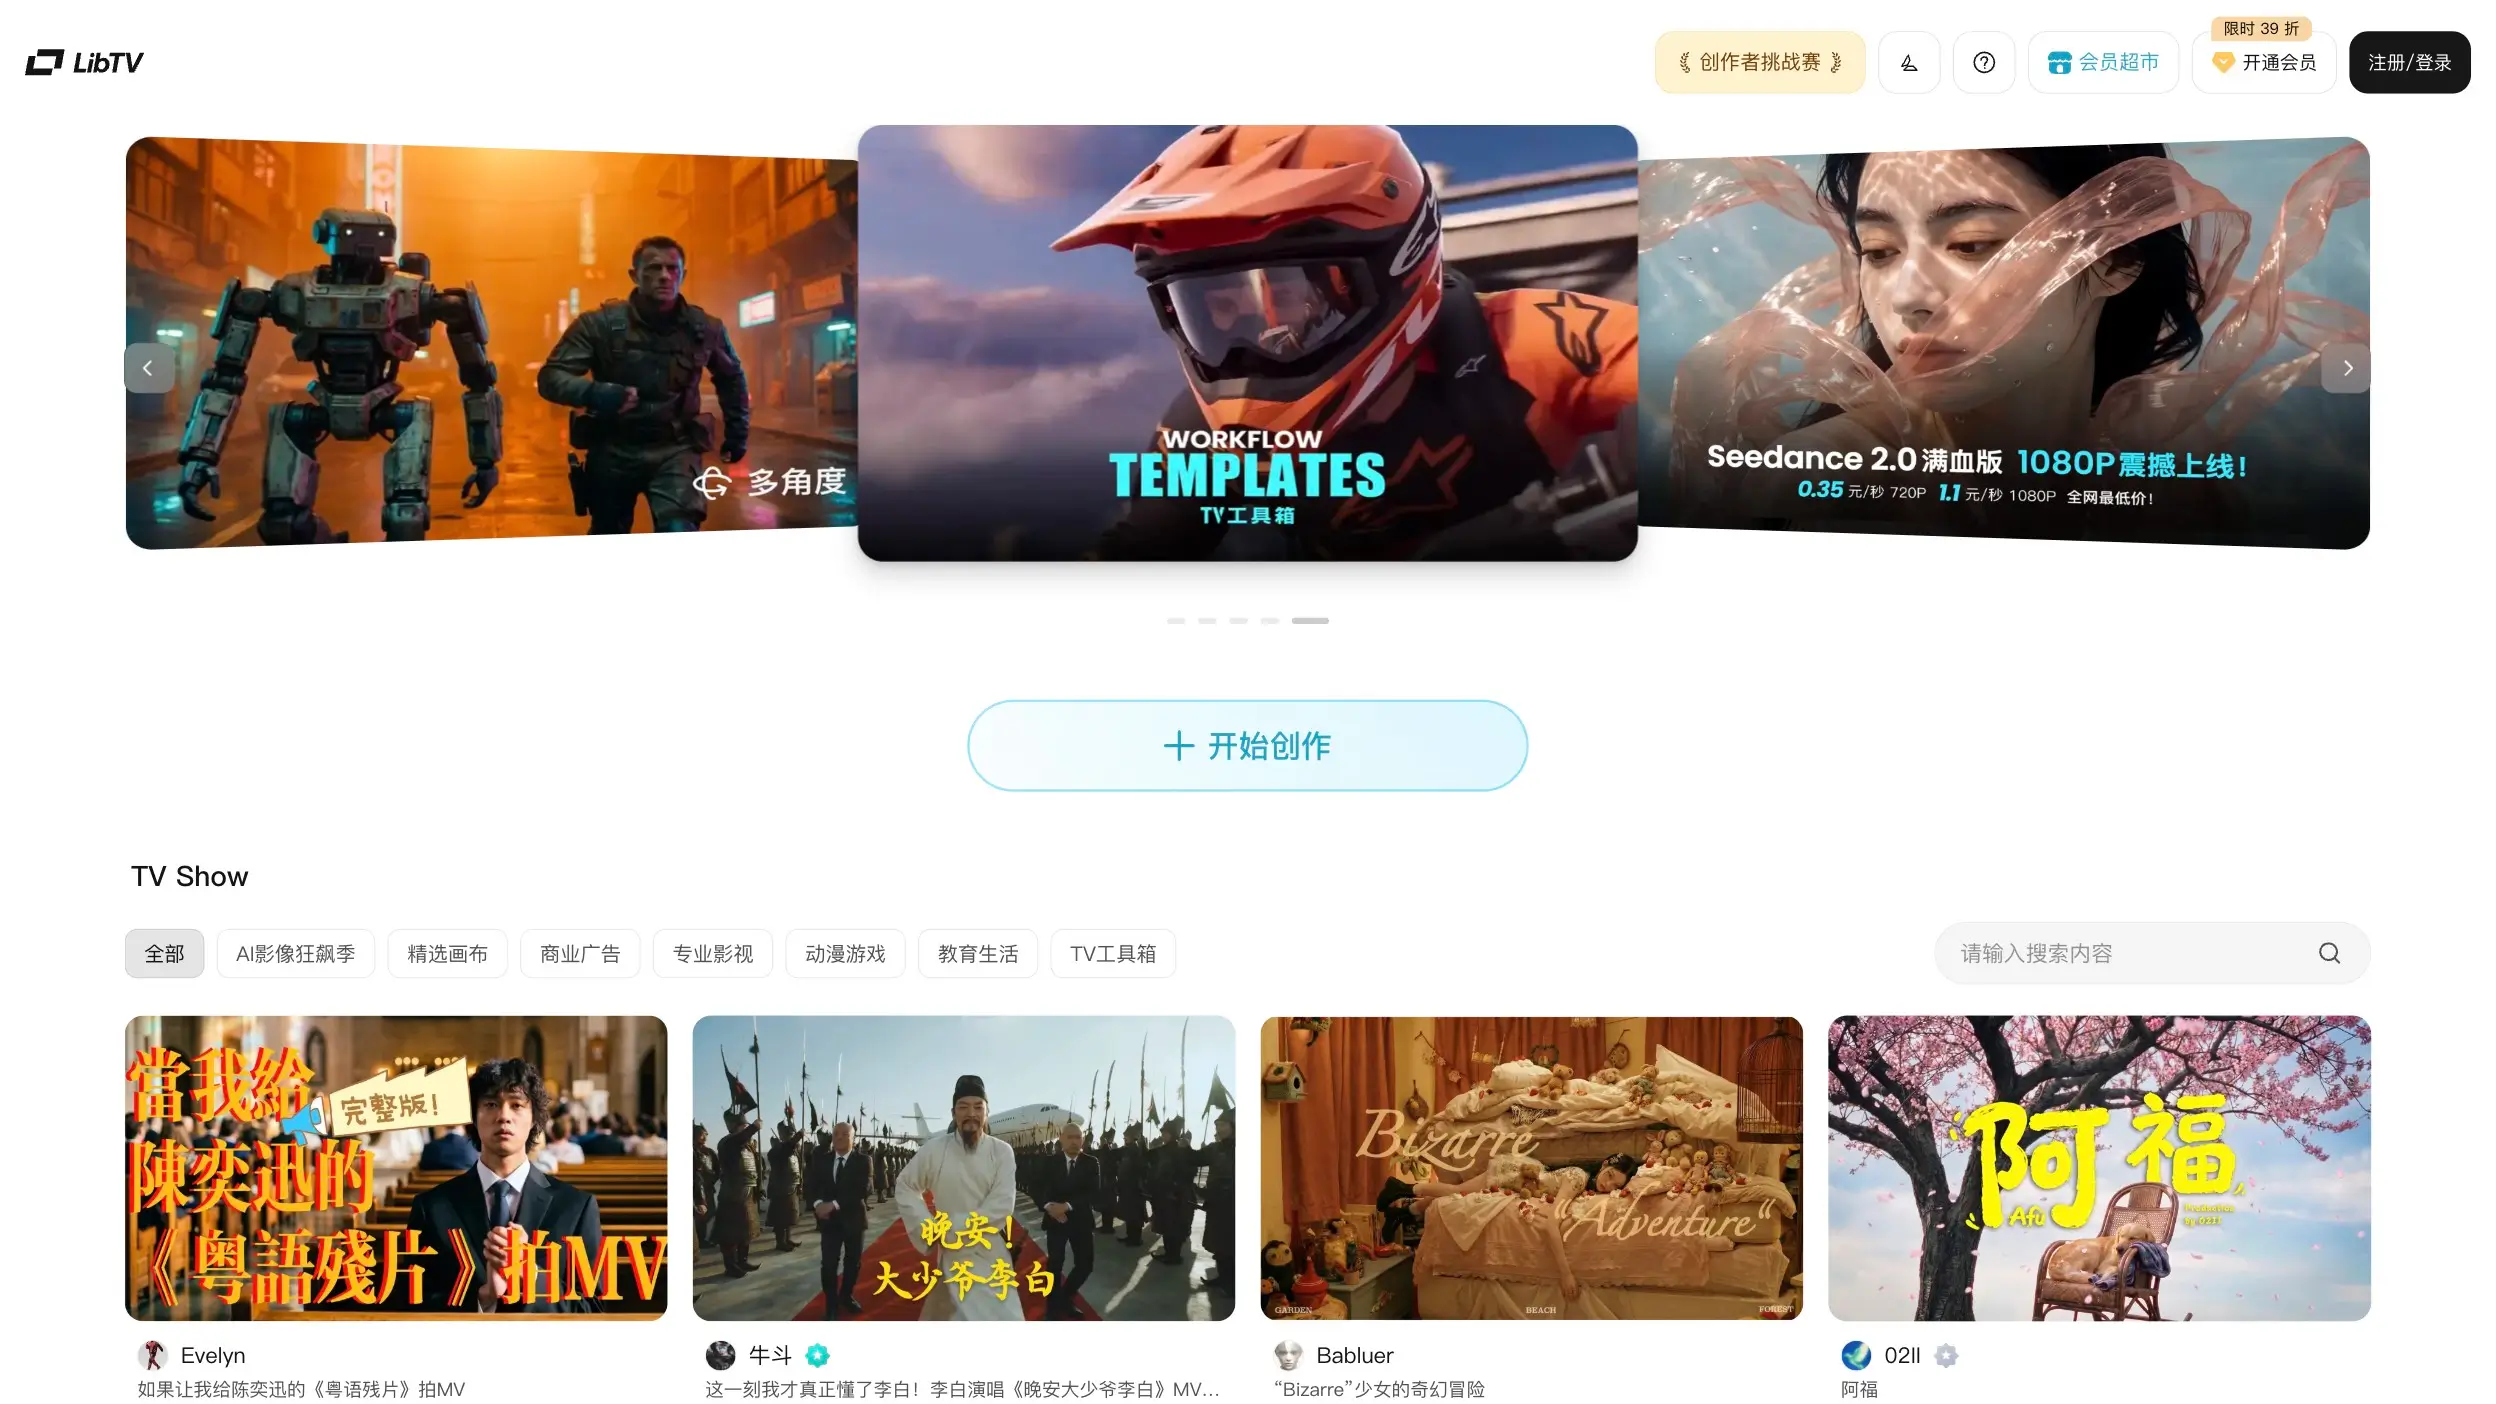Click Babluer's avatar icon
Viewport: 2496px width, 1404px height.
pos(1288,1355)
